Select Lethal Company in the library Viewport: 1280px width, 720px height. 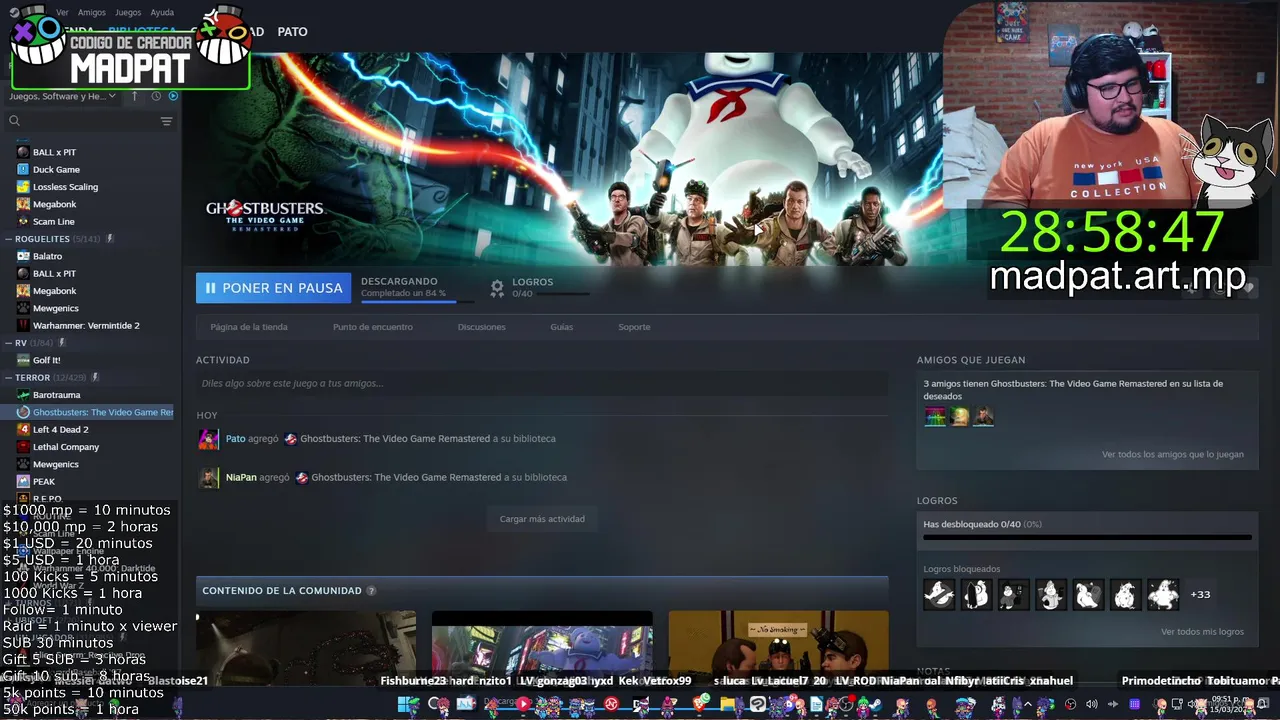click(x=66, y=447)
